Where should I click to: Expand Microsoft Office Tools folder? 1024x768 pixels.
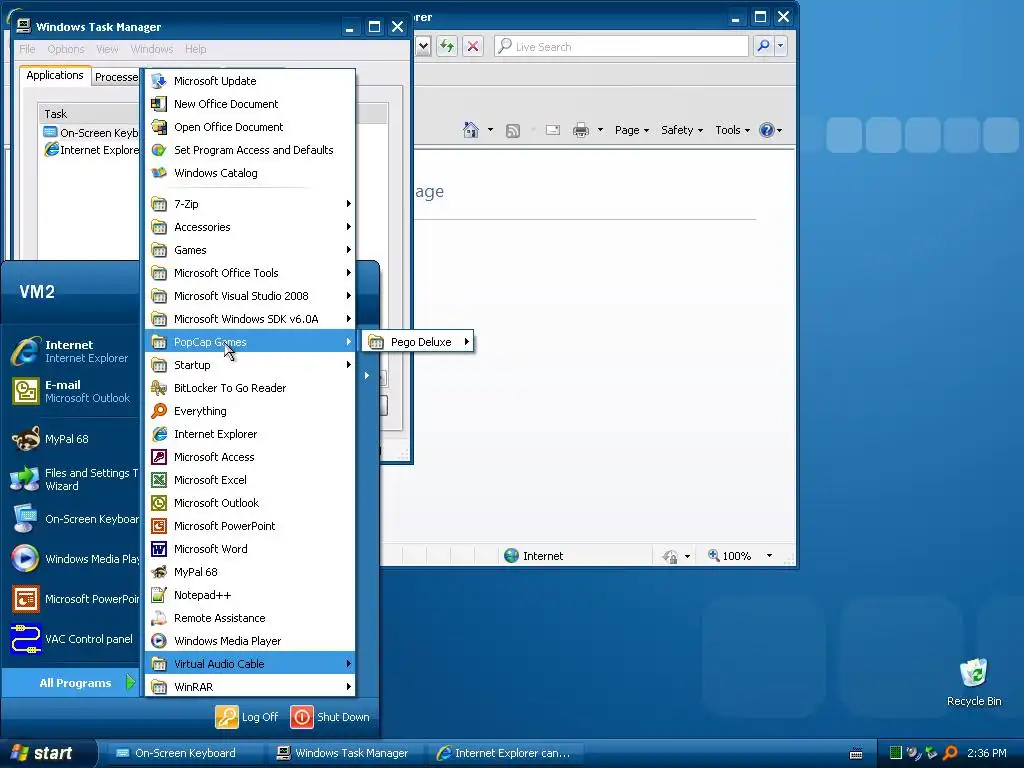point(249,273)
